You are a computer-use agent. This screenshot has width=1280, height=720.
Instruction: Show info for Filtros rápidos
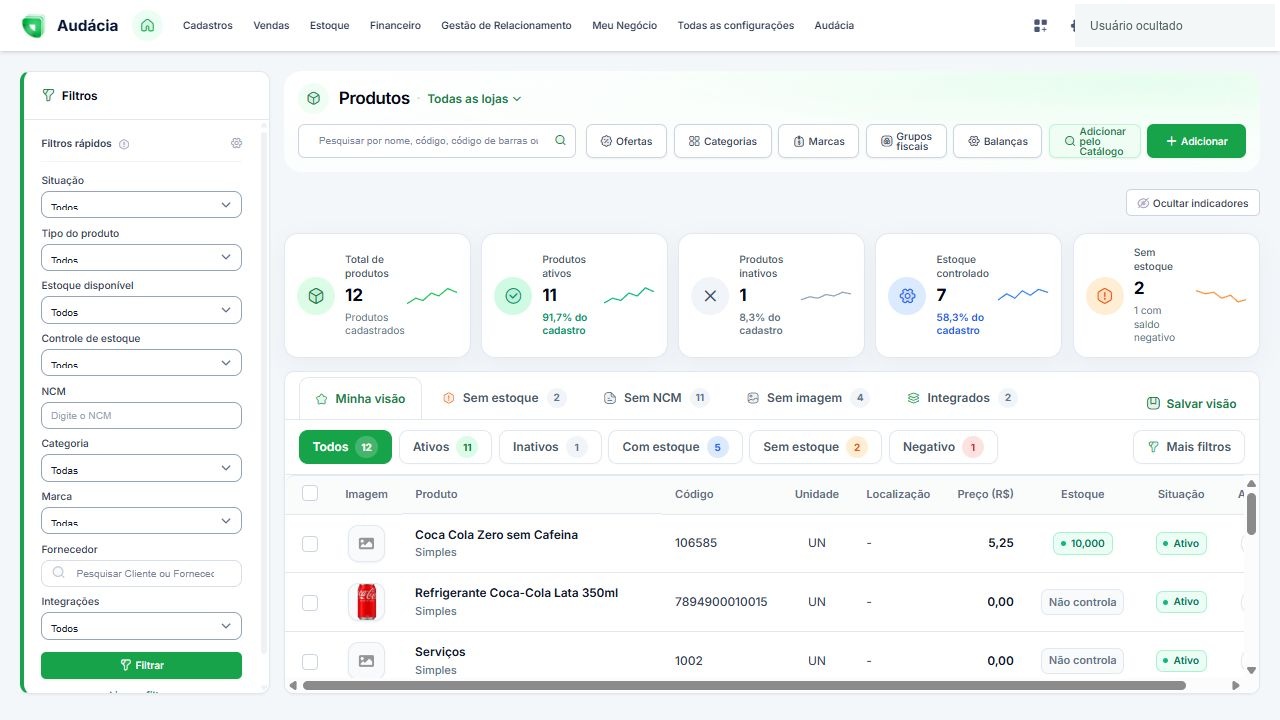[x=124, y=144]
